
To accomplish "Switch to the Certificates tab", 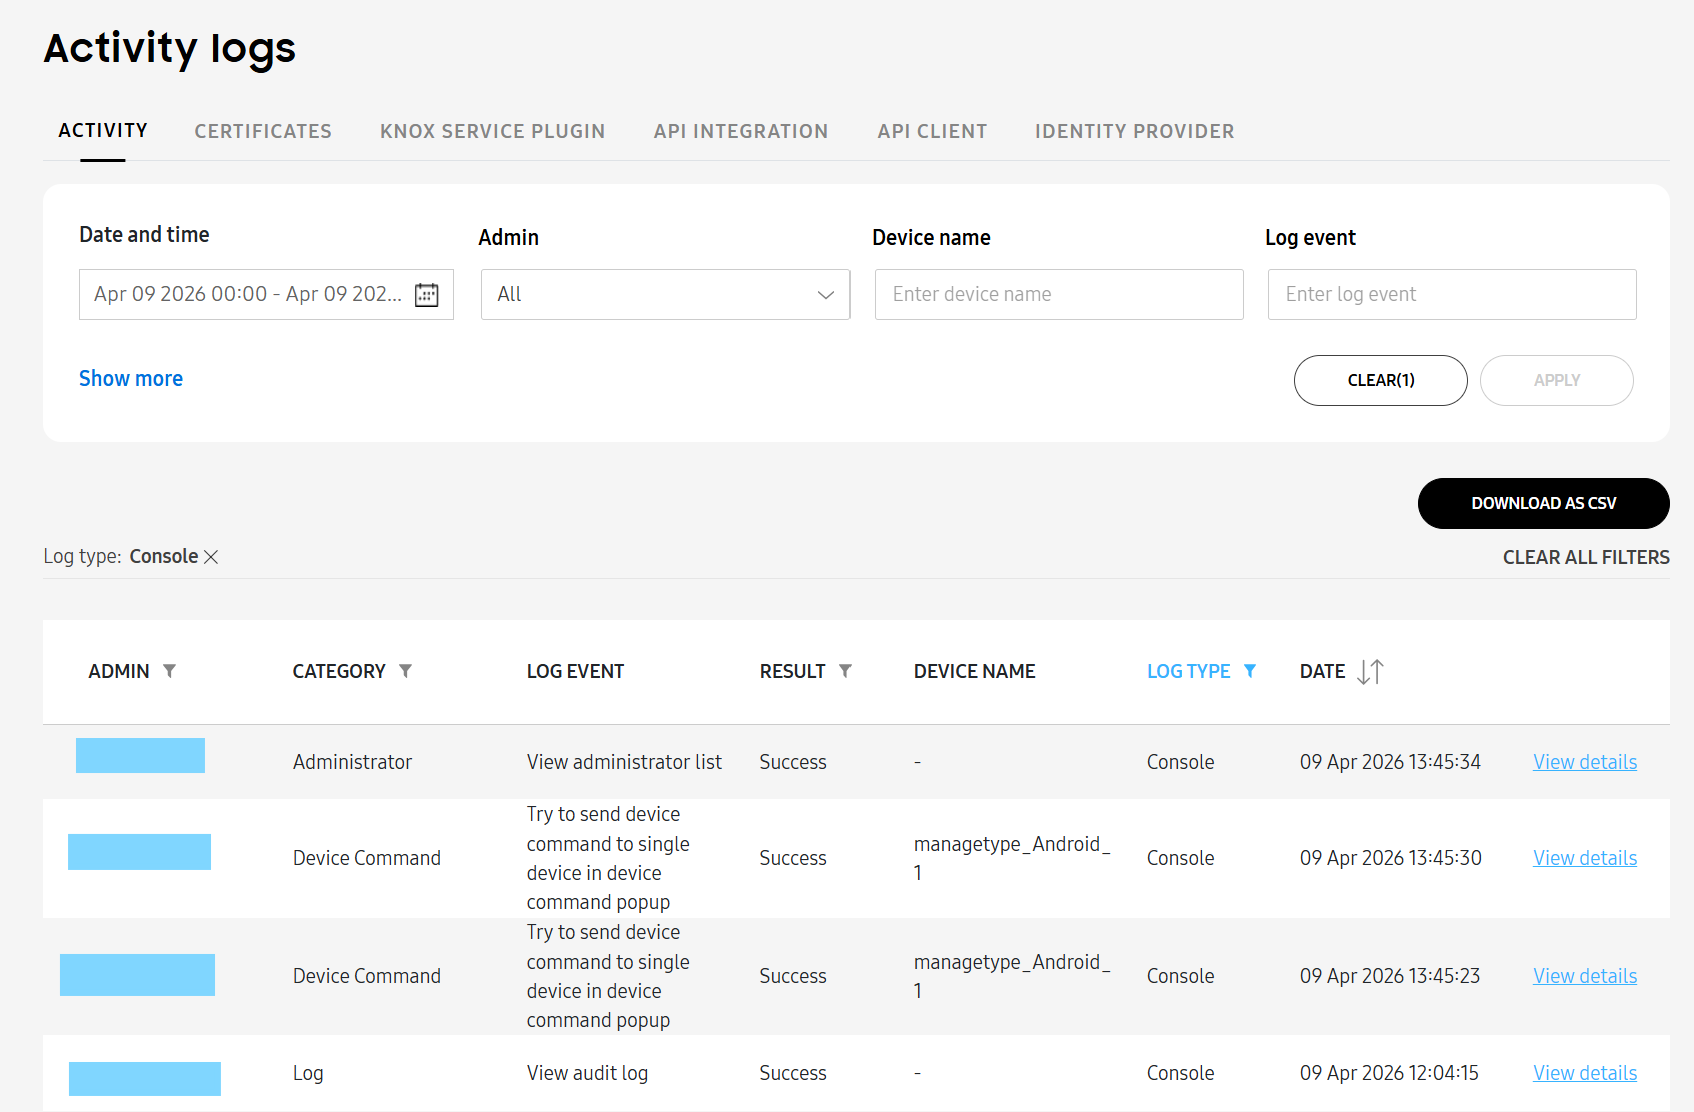I will [x=263, y=131].
